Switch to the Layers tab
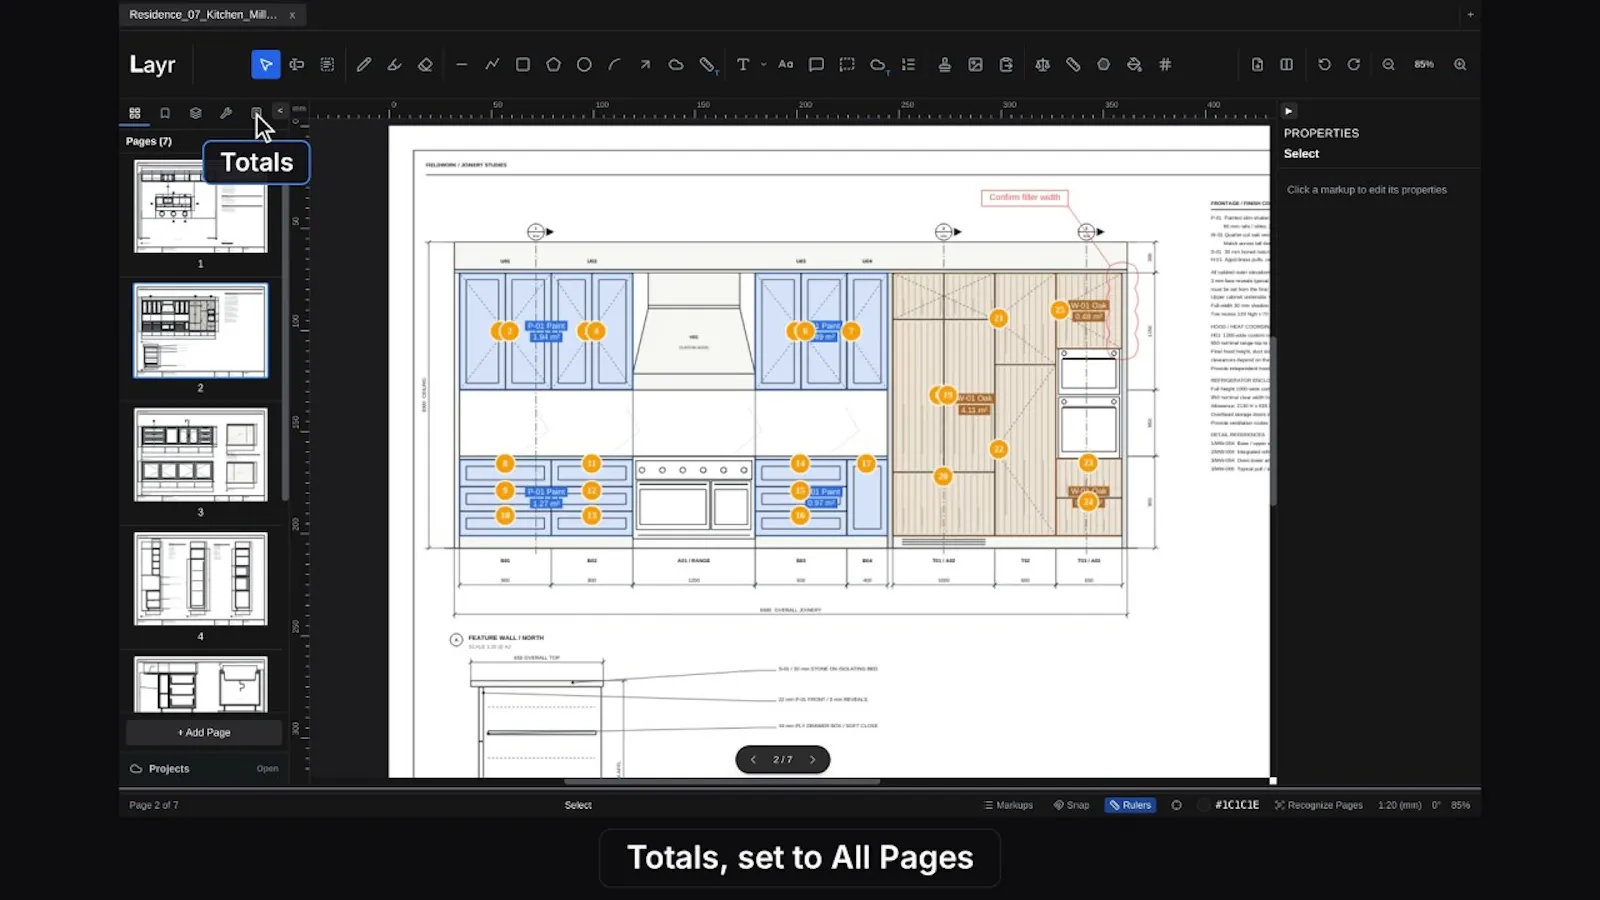Viewport: 1600px width, 900px height. coord(196,113)
